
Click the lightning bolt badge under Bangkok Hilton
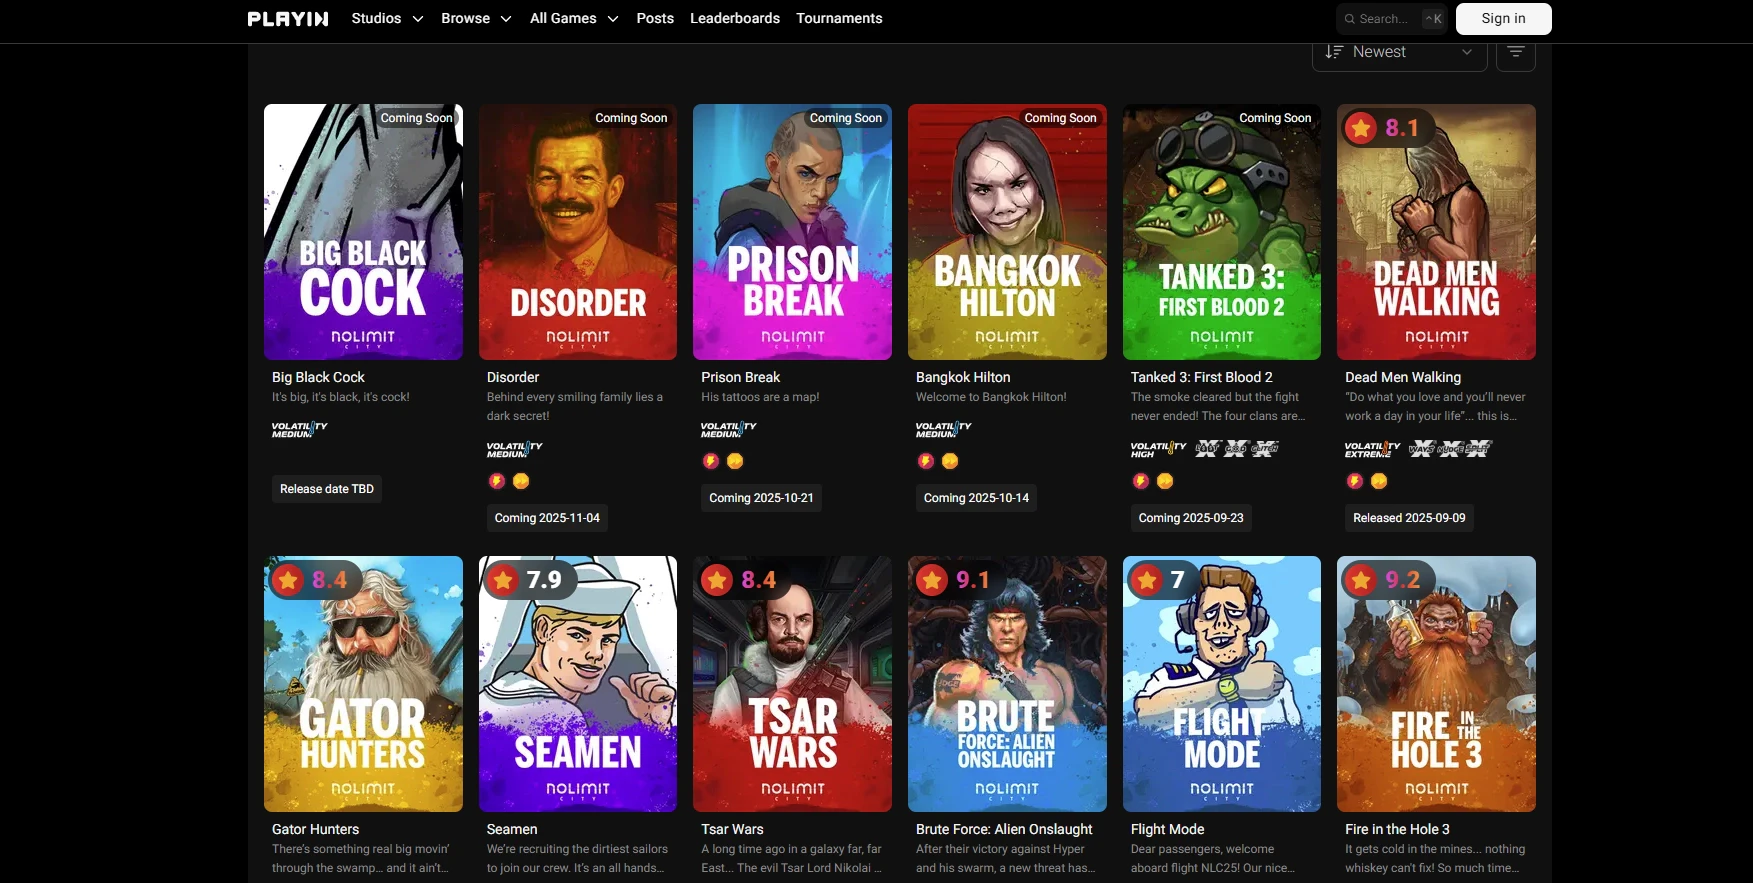pyautogui.click(x=926, y=461)
